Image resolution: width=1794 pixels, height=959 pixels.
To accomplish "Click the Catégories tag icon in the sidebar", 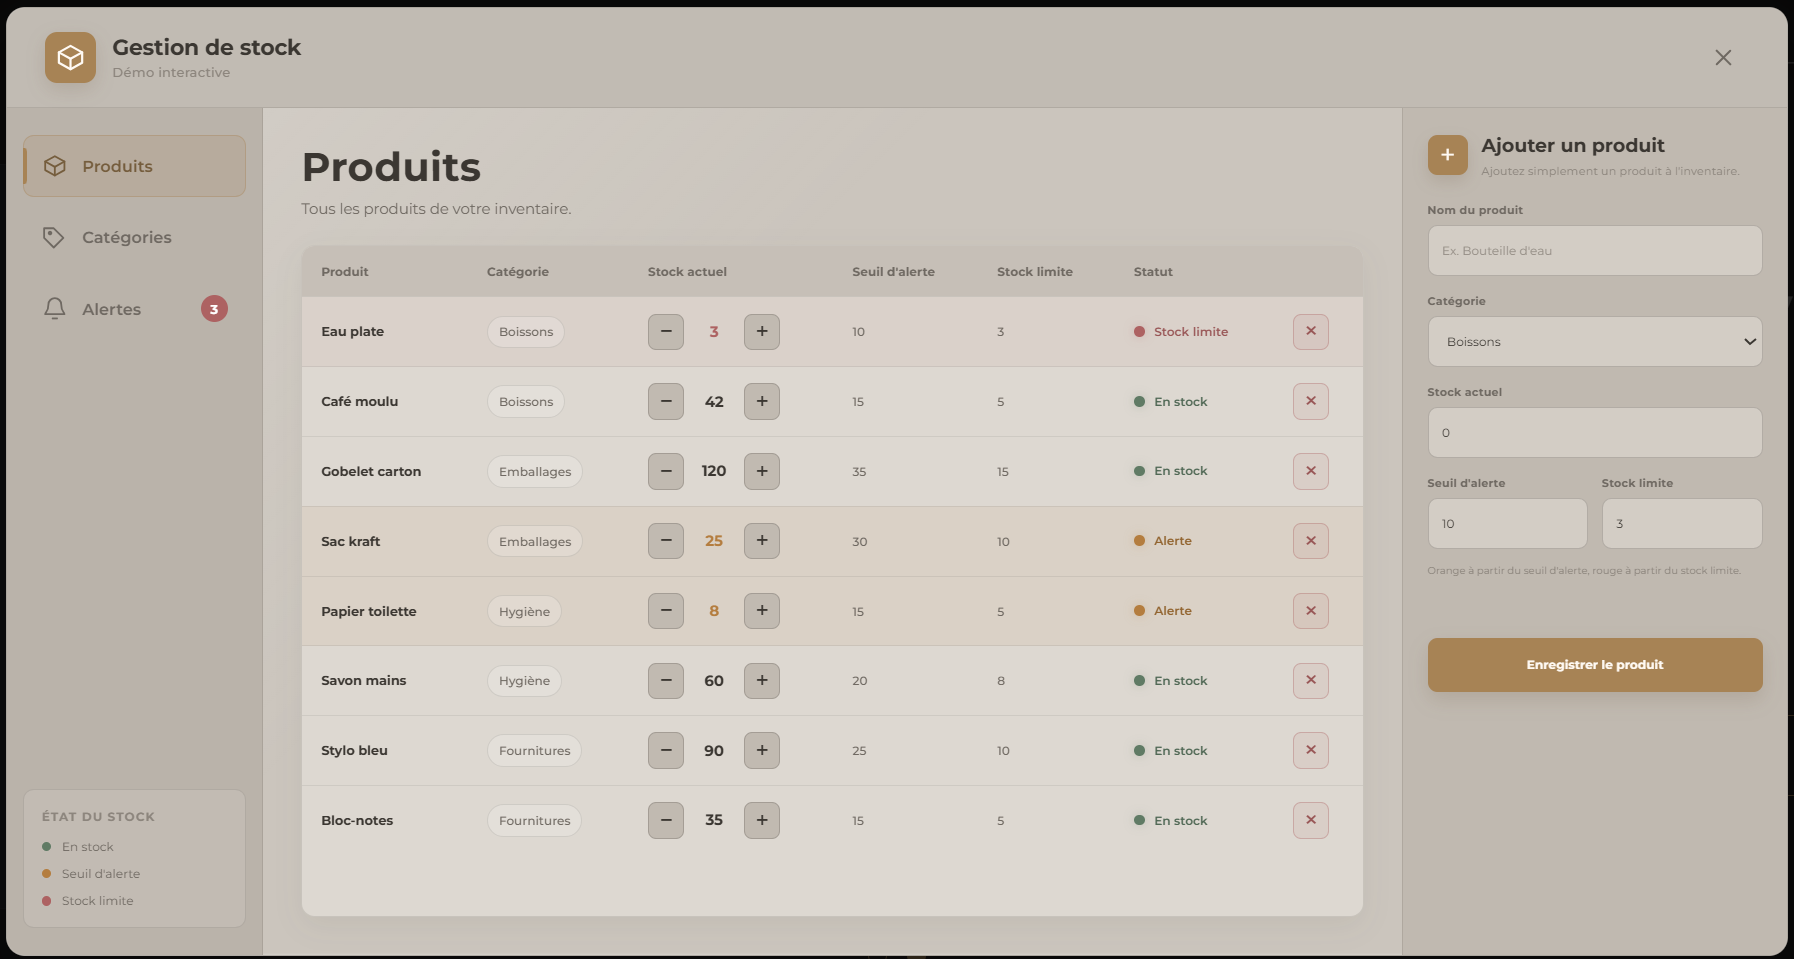I will tap(54, 237).
